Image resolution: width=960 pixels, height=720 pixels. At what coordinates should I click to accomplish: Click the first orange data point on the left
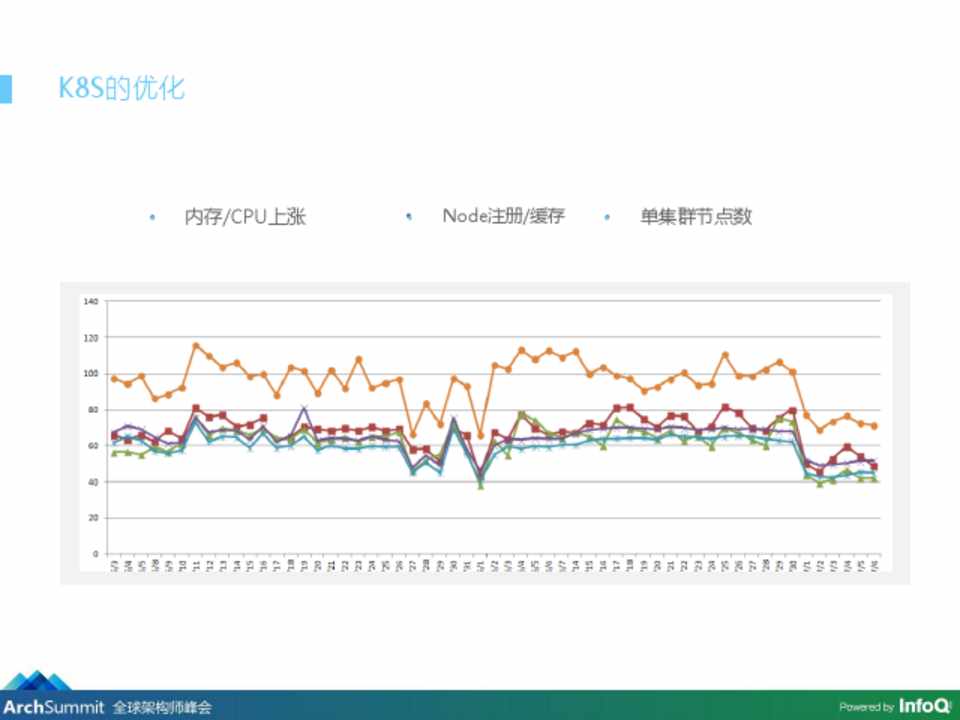(114, 379)
